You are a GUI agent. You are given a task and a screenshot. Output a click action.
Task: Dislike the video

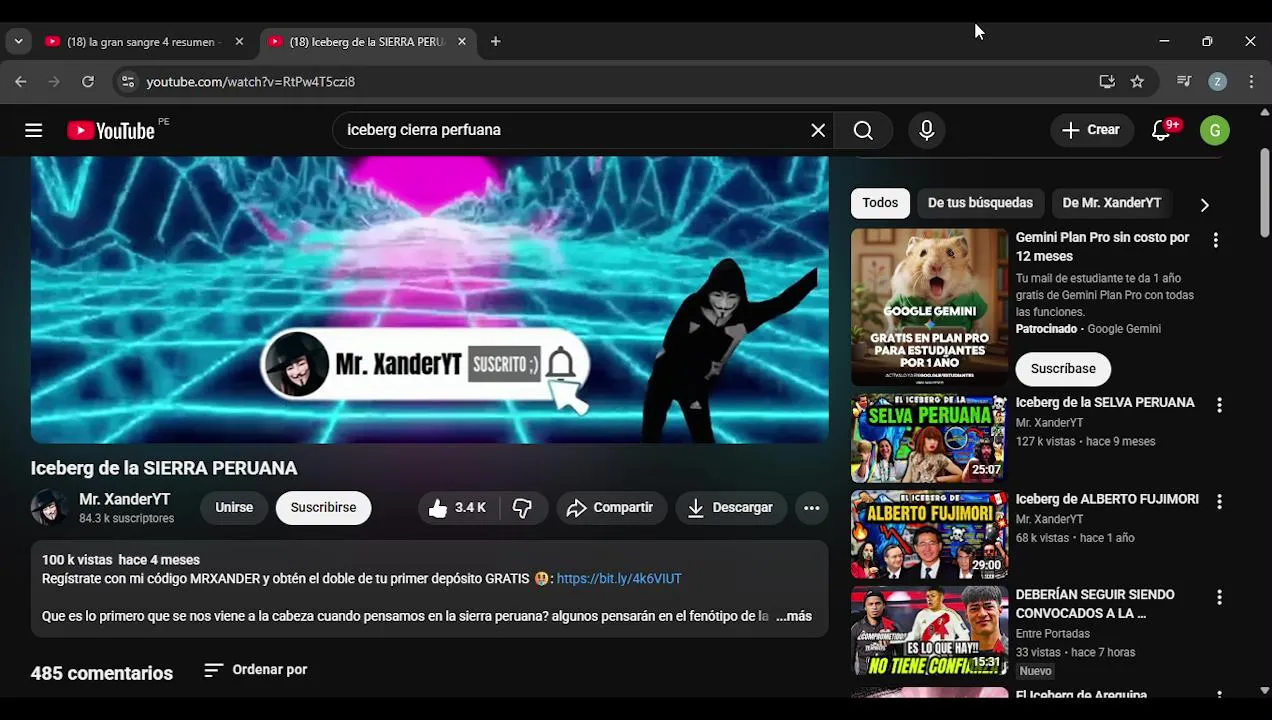click(x=522, y=508)
